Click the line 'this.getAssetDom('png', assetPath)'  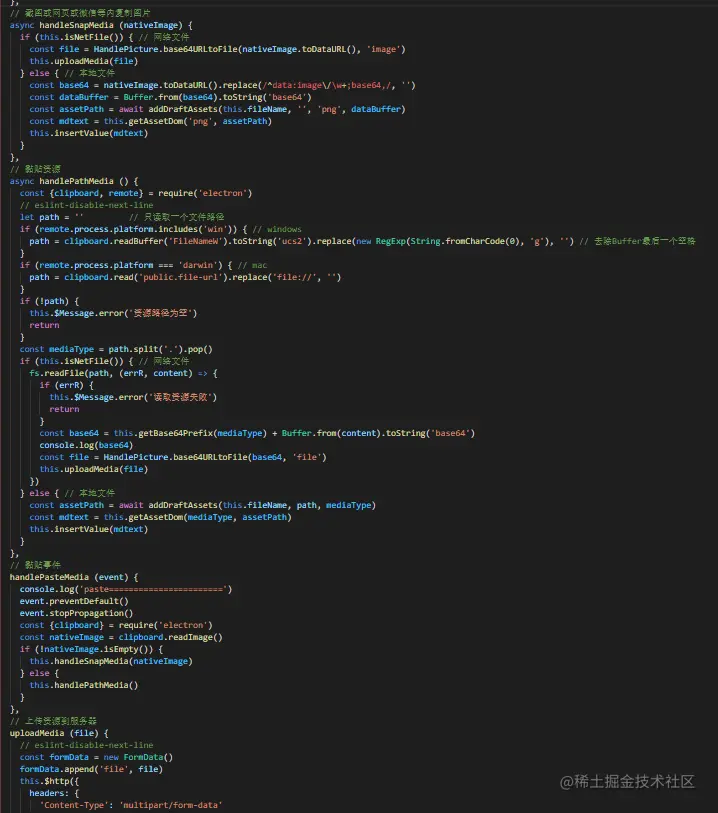click(150, 121)
